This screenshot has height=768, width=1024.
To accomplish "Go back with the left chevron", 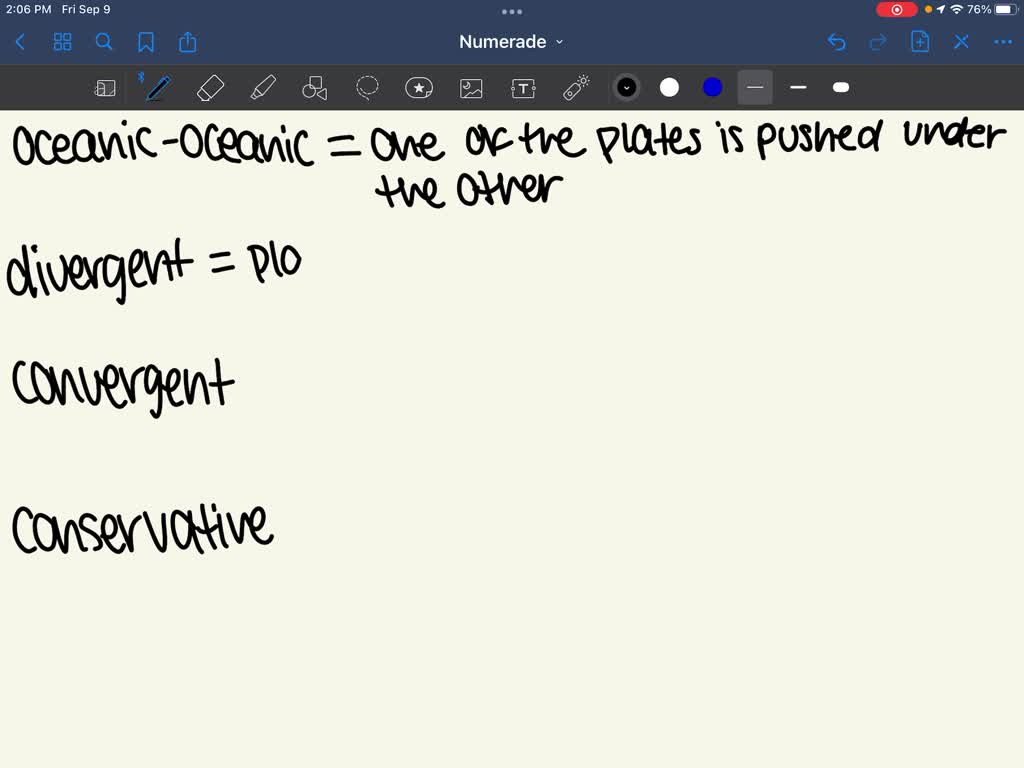I will 20,42.
